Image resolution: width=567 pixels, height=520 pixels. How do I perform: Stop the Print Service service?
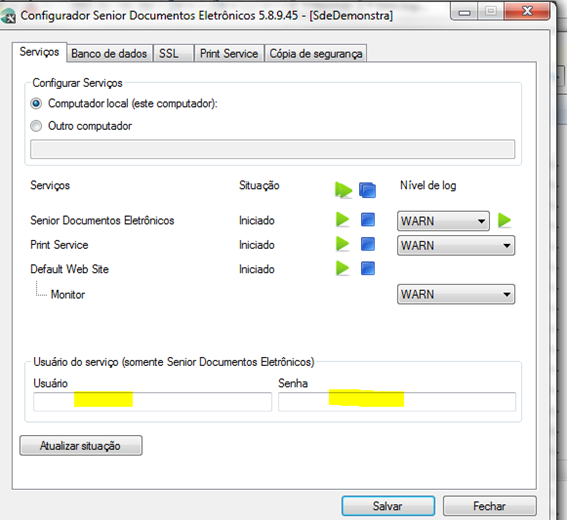[368, 244]
